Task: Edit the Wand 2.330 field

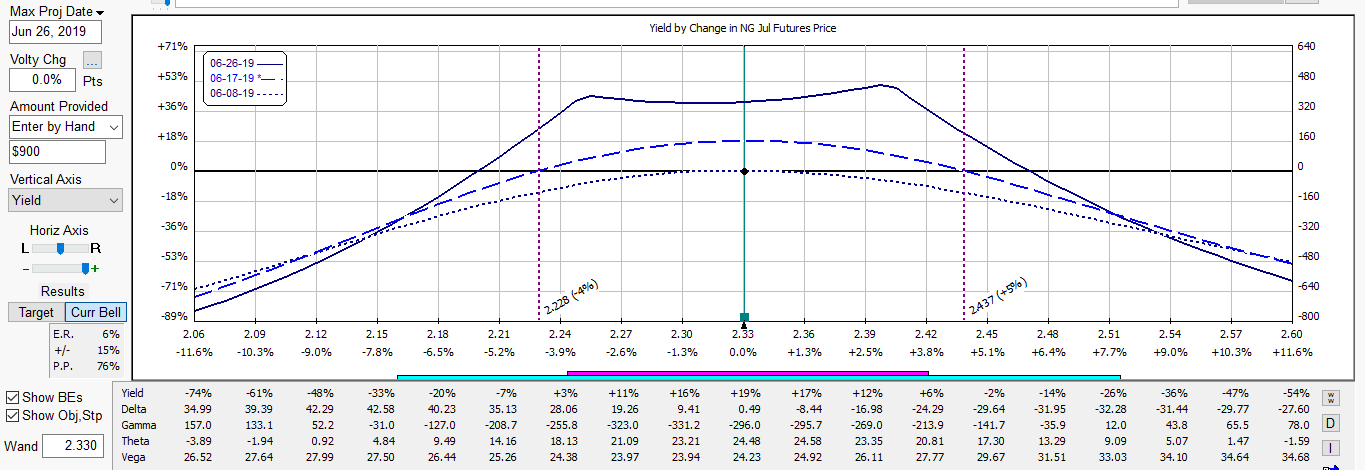Action: [x=73, y=446]
